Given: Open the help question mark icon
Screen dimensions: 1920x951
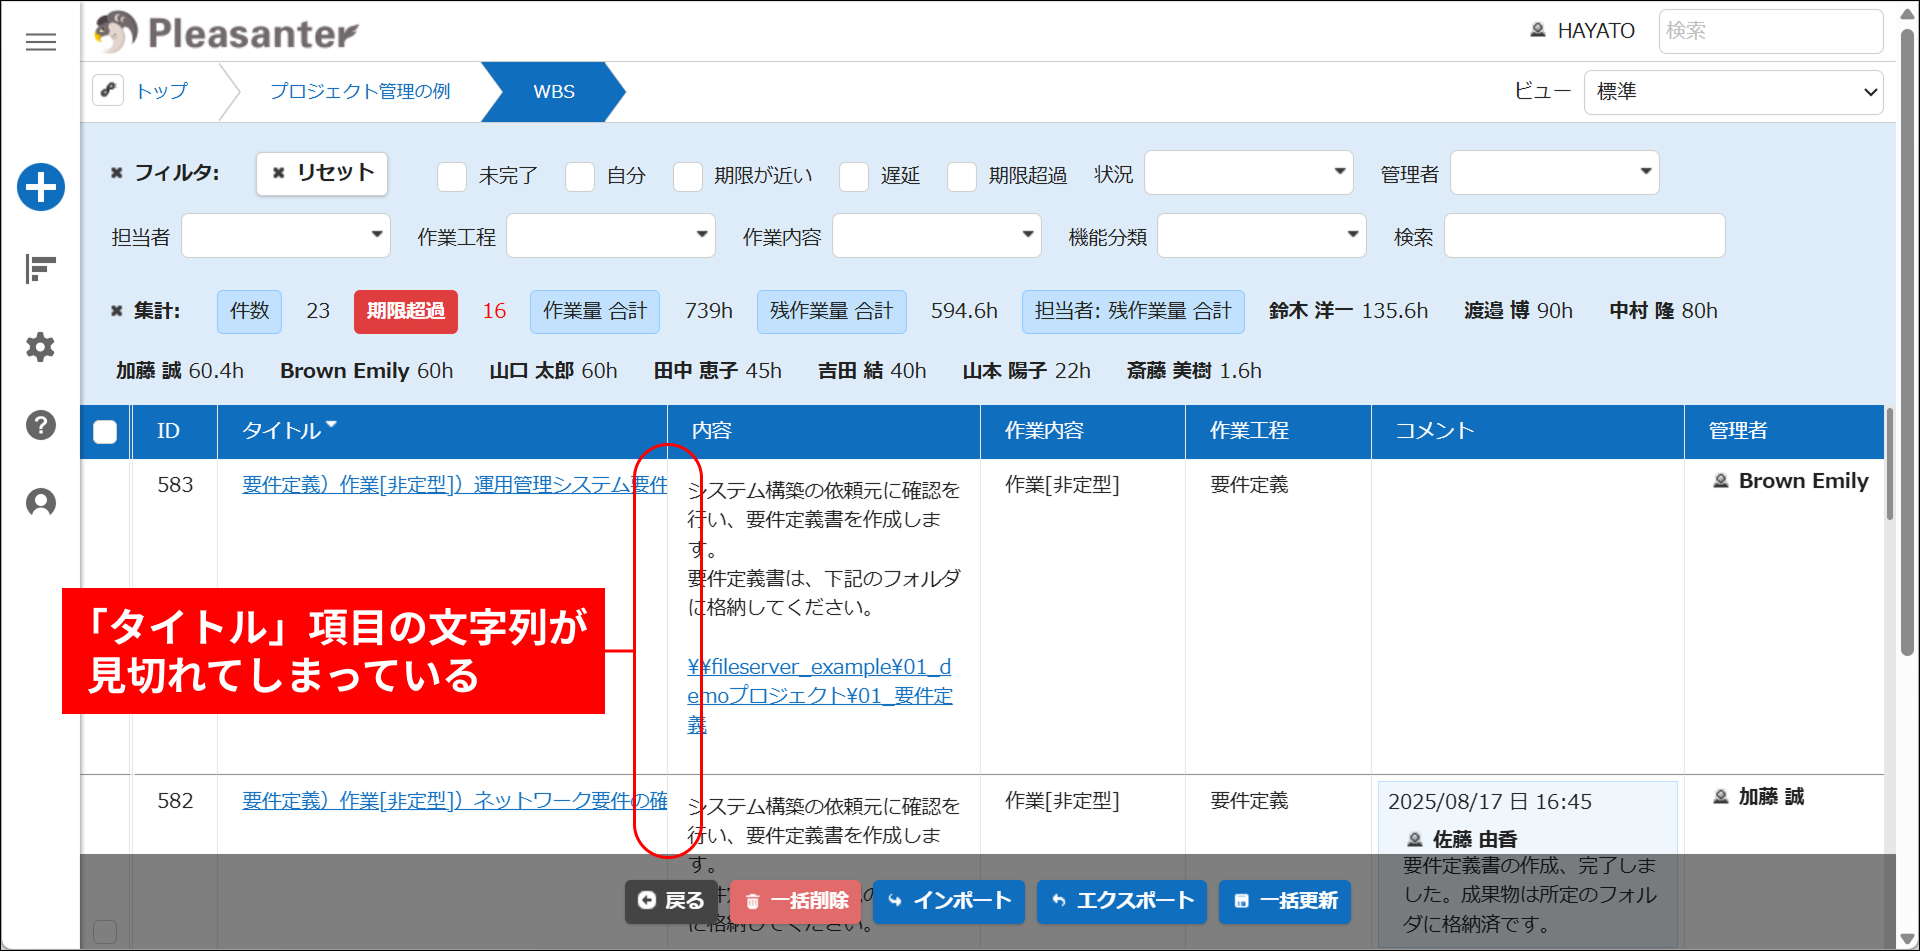Looking at the screenshot, I should click(41, 425).
